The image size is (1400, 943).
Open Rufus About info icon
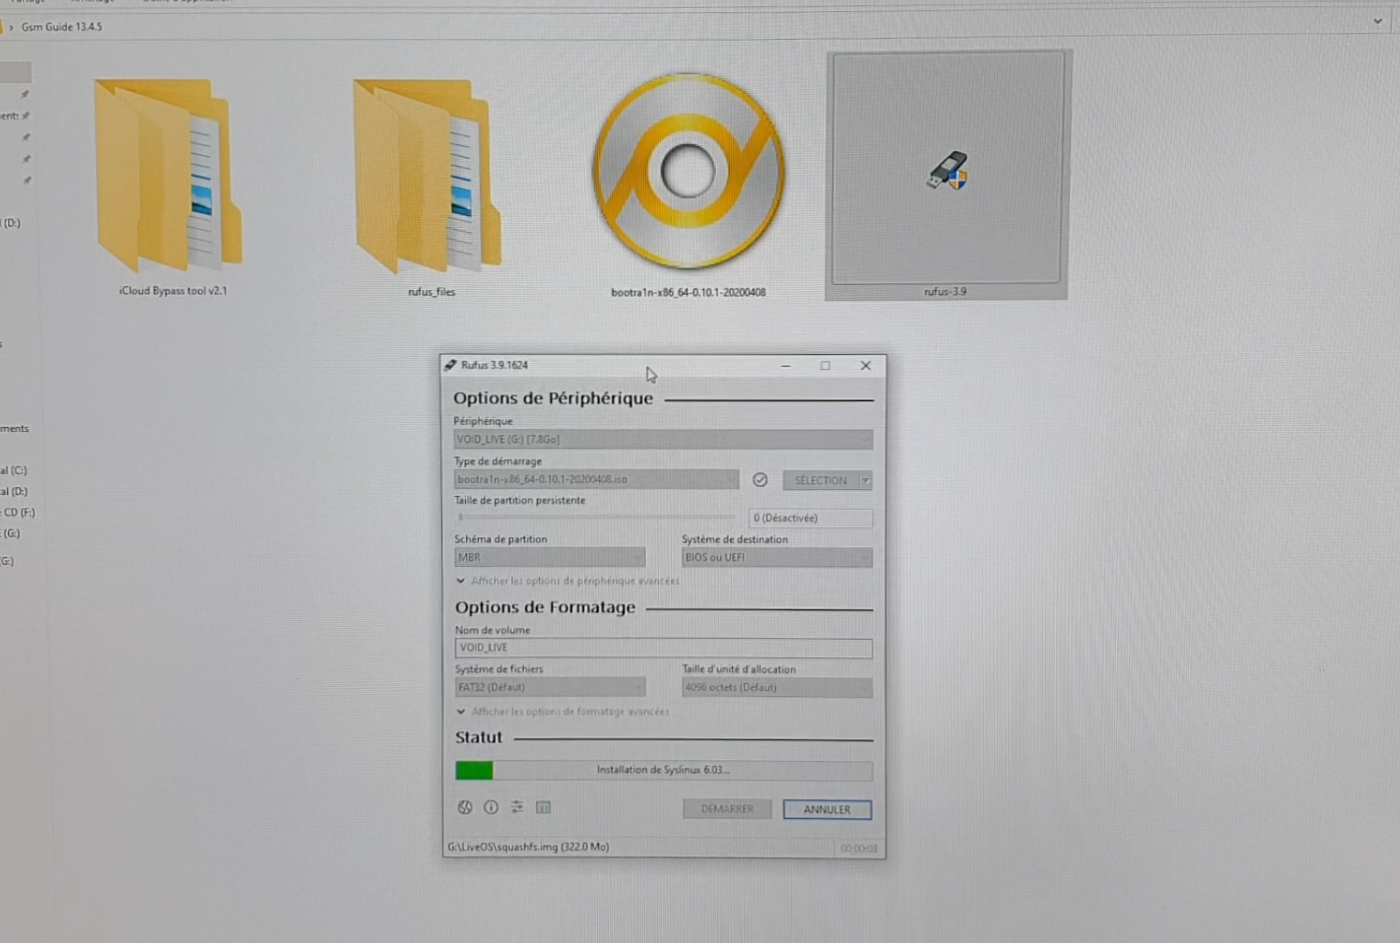pos(491,807)
